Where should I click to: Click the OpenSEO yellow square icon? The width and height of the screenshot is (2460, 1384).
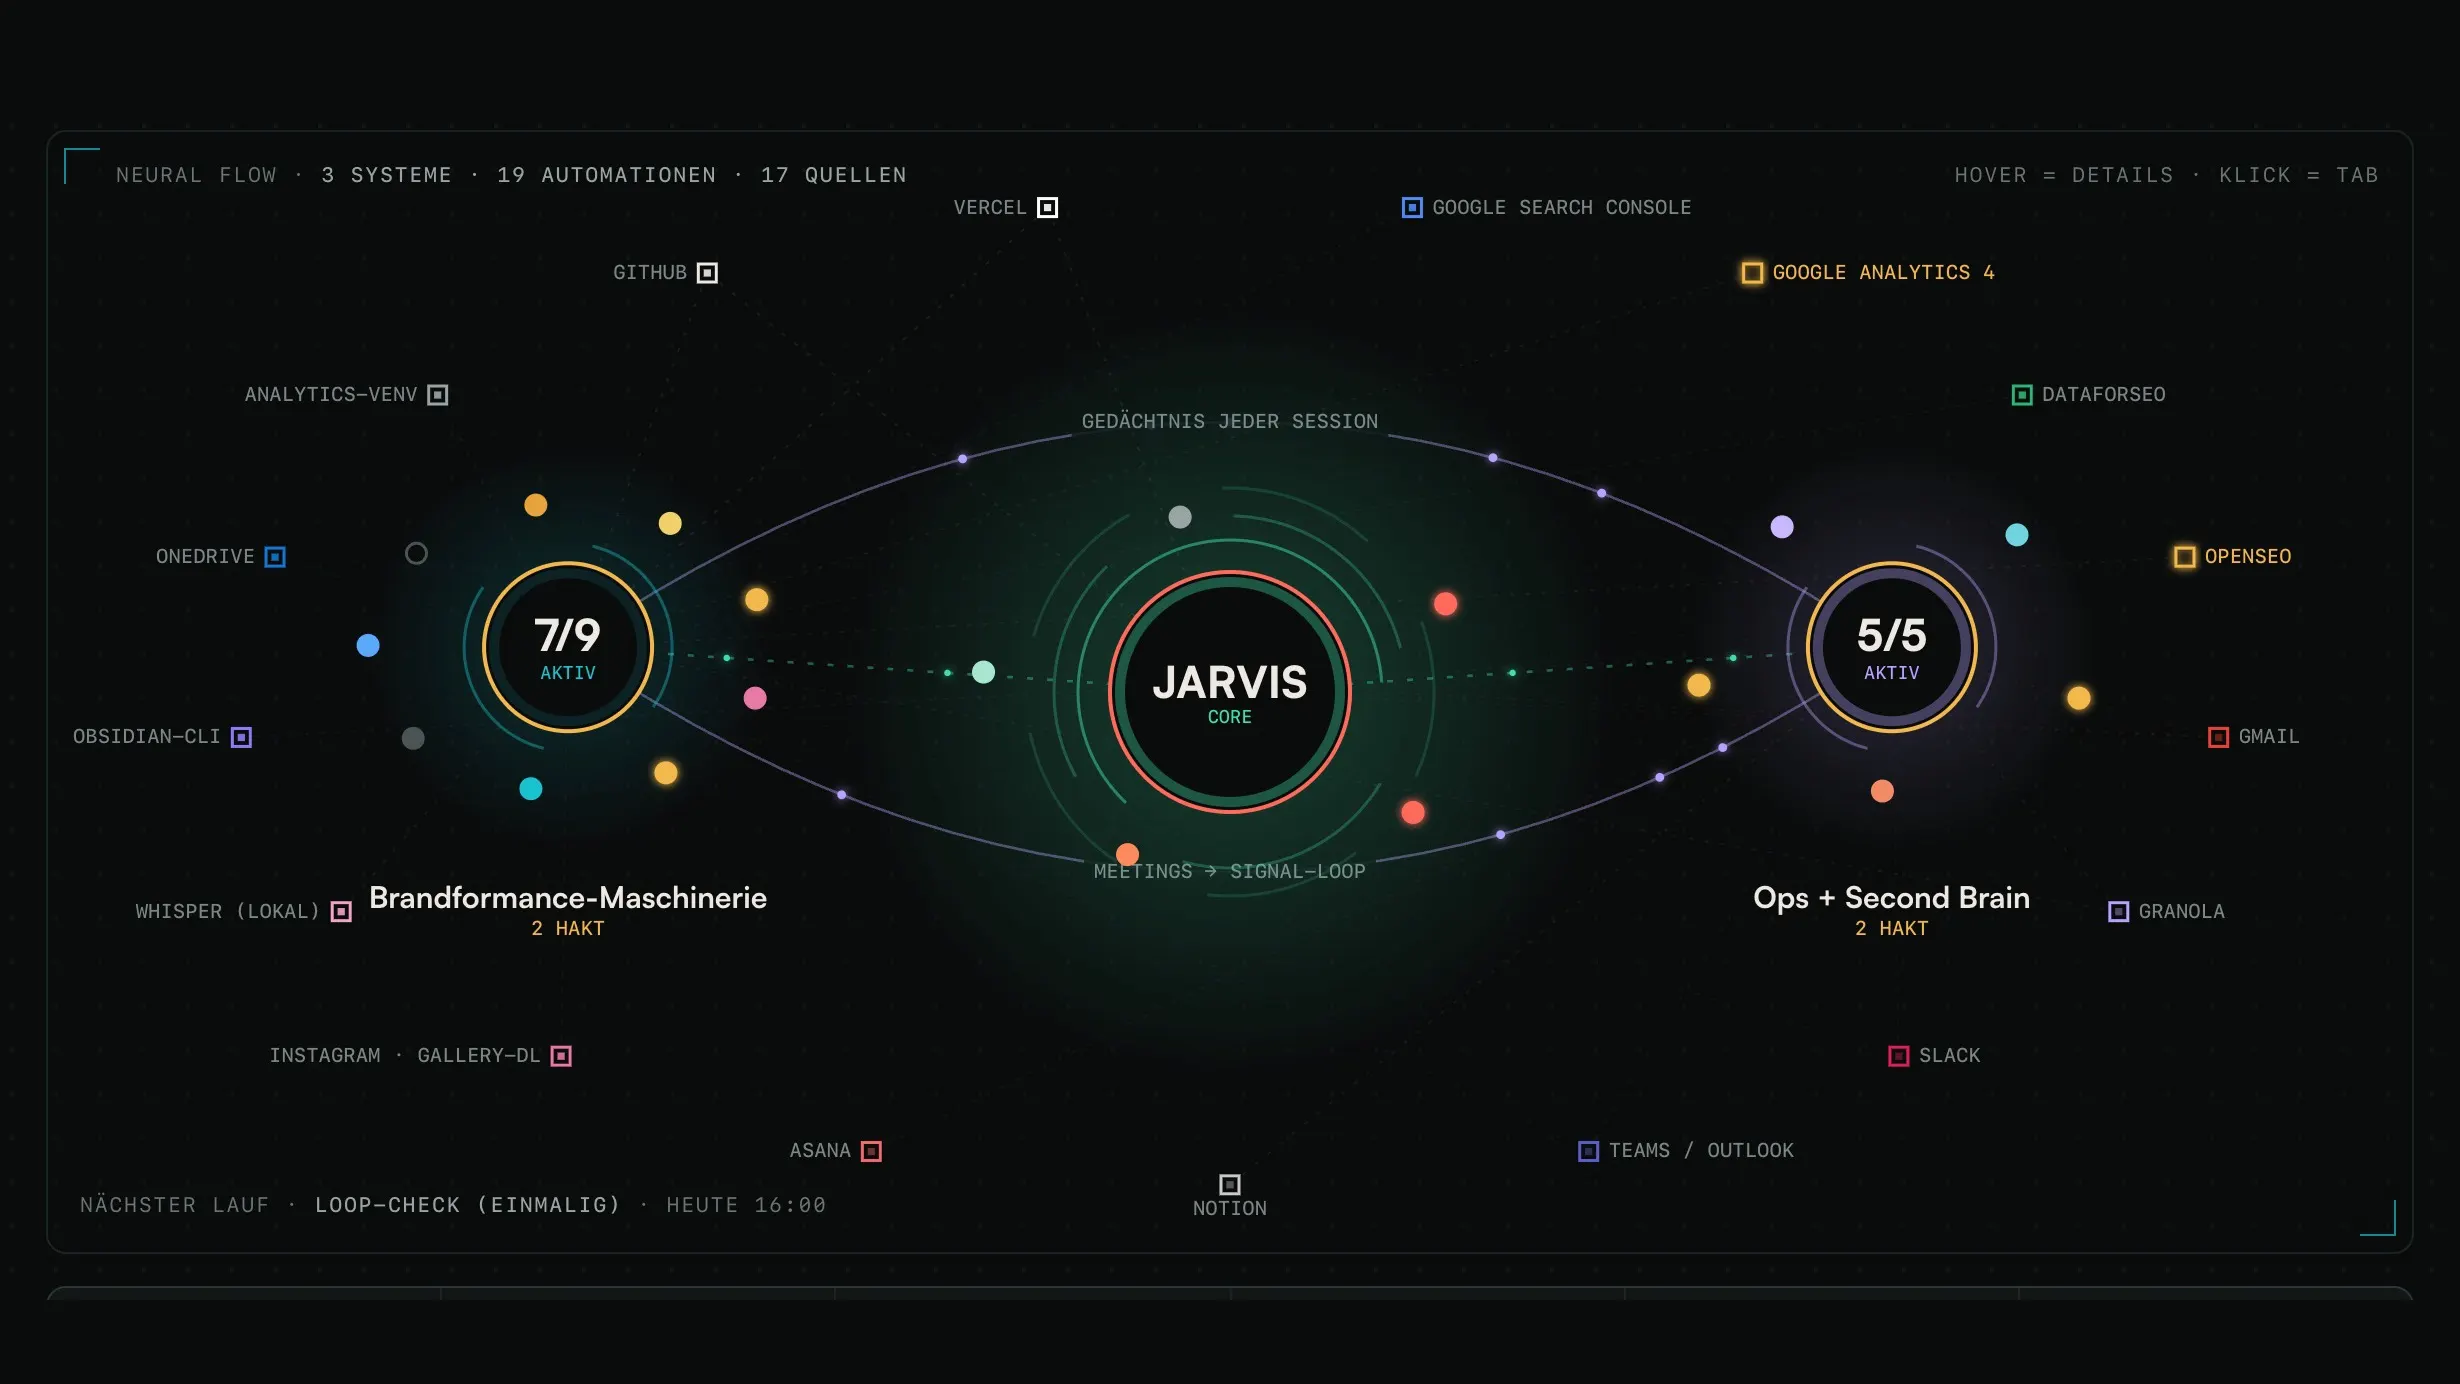pyautogui.click(x=2185, y=557)
